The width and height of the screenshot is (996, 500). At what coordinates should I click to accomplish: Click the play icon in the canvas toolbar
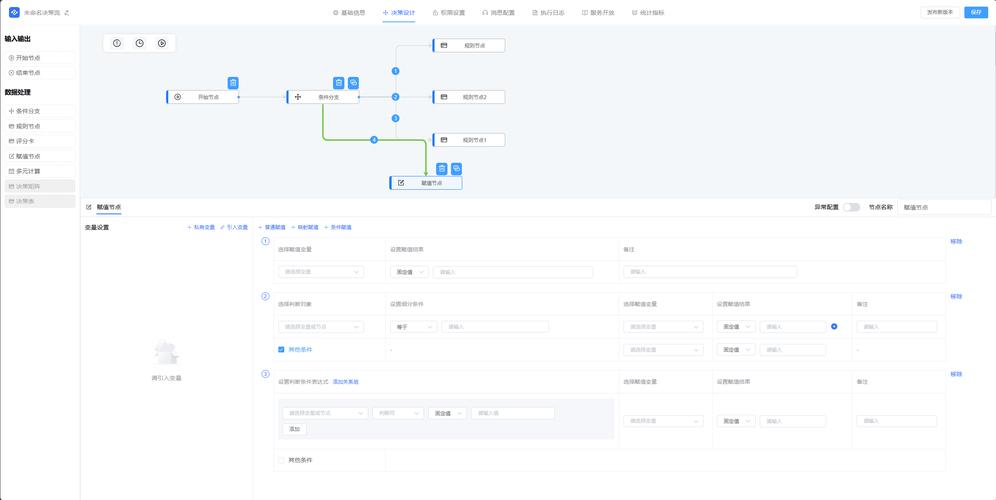click(162, 43)
